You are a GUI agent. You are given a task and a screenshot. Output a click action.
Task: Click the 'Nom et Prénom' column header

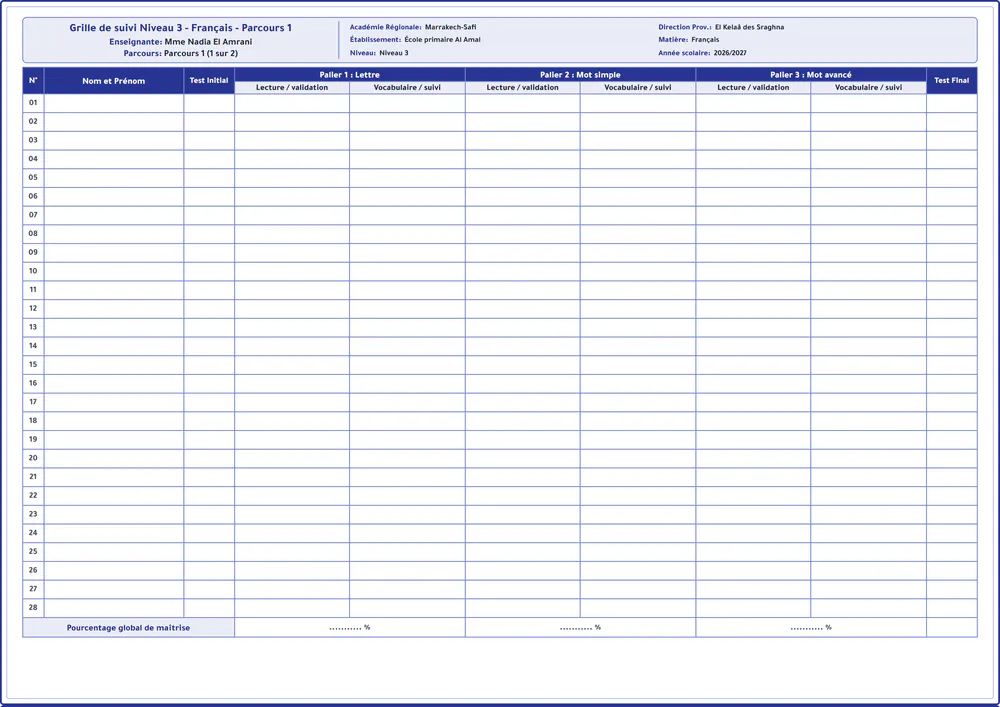point(114,81)
